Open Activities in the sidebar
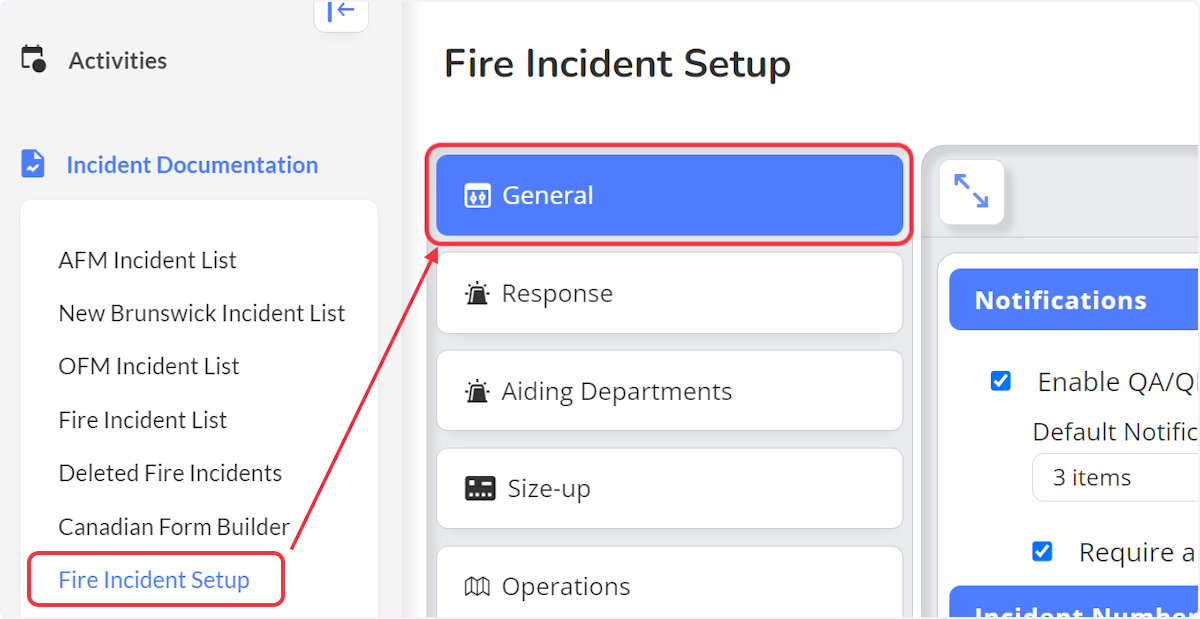 point(118,60)
